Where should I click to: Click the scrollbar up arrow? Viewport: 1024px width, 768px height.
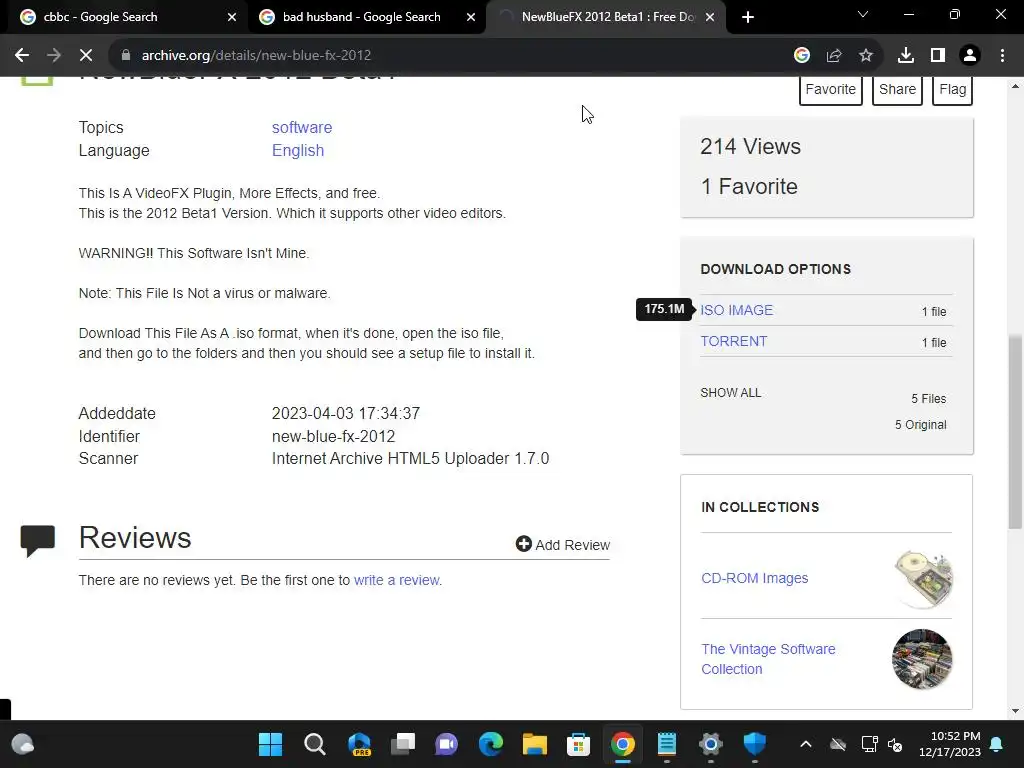point(1015,86)
